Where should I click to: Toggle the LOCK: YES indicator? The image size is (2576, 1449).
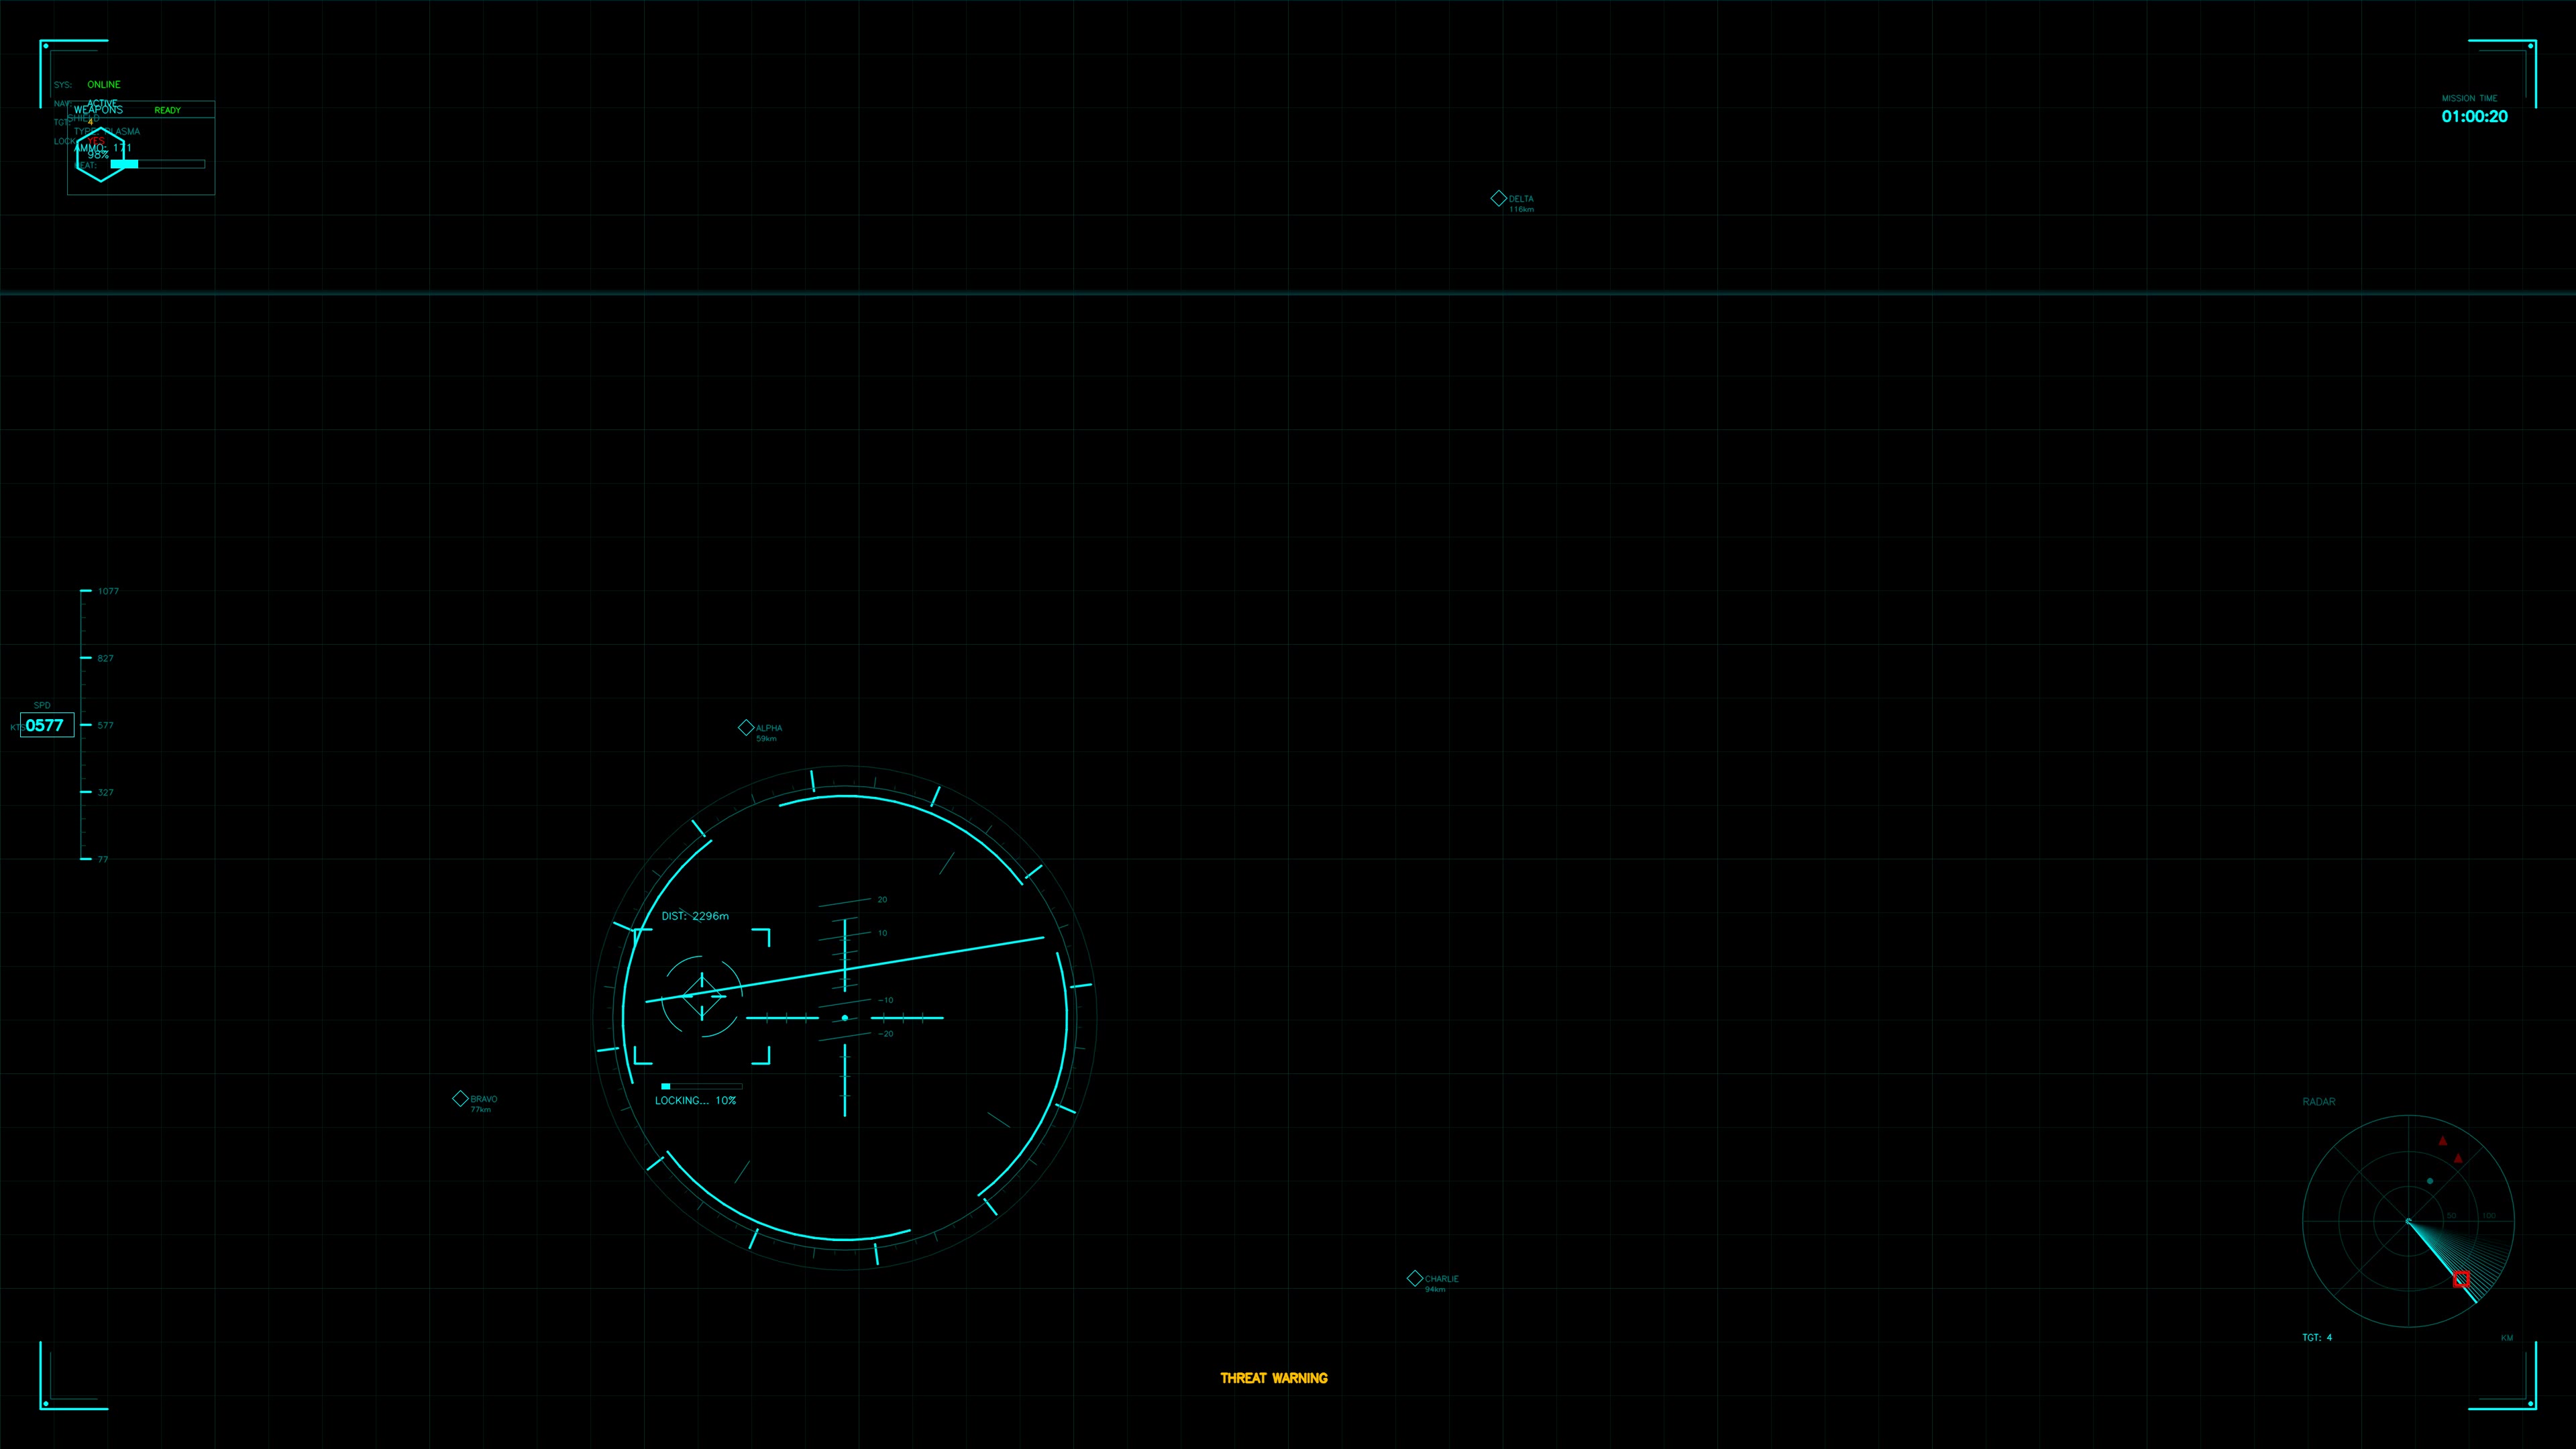tap(96, 140)
